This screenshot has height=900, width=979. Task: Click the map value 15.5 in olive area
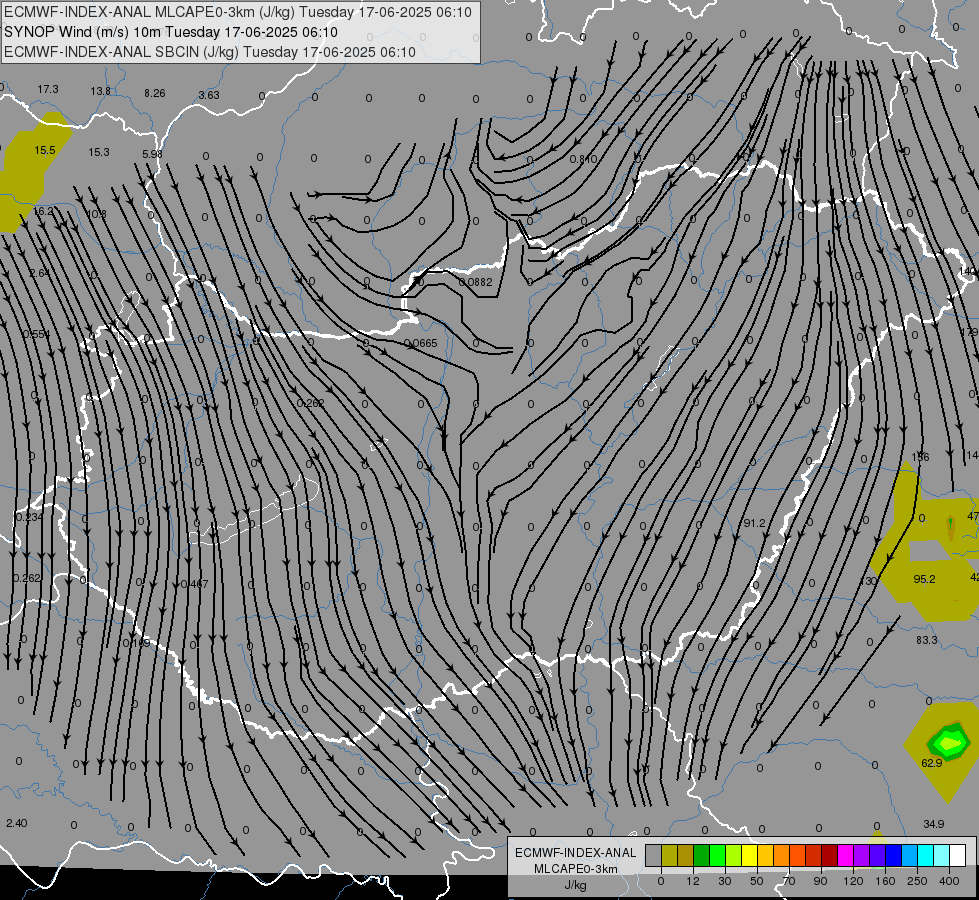(x=45, y=150)
